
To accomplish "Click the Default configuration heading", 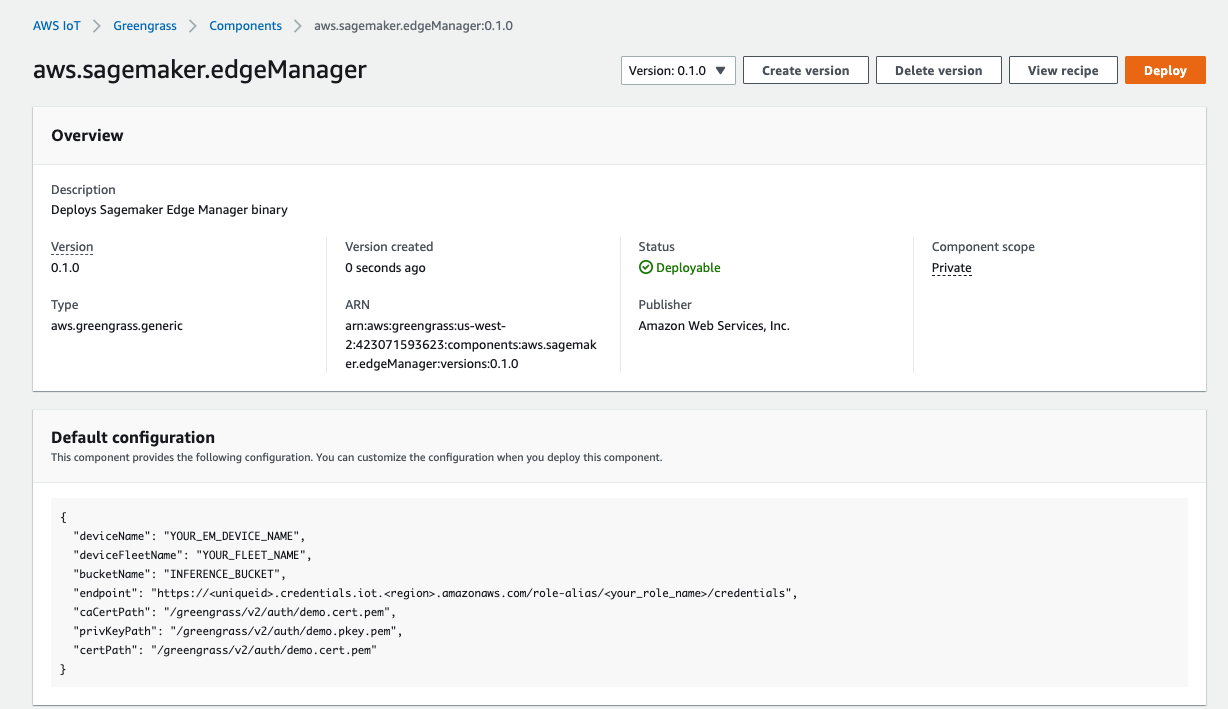I will point(133,437).
